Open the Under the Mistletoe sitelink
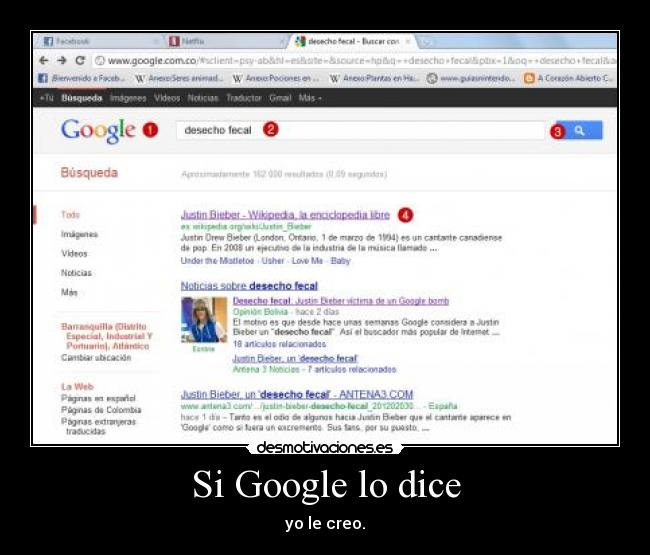This screenshot has height=555, width=650. tap(217, 261)
